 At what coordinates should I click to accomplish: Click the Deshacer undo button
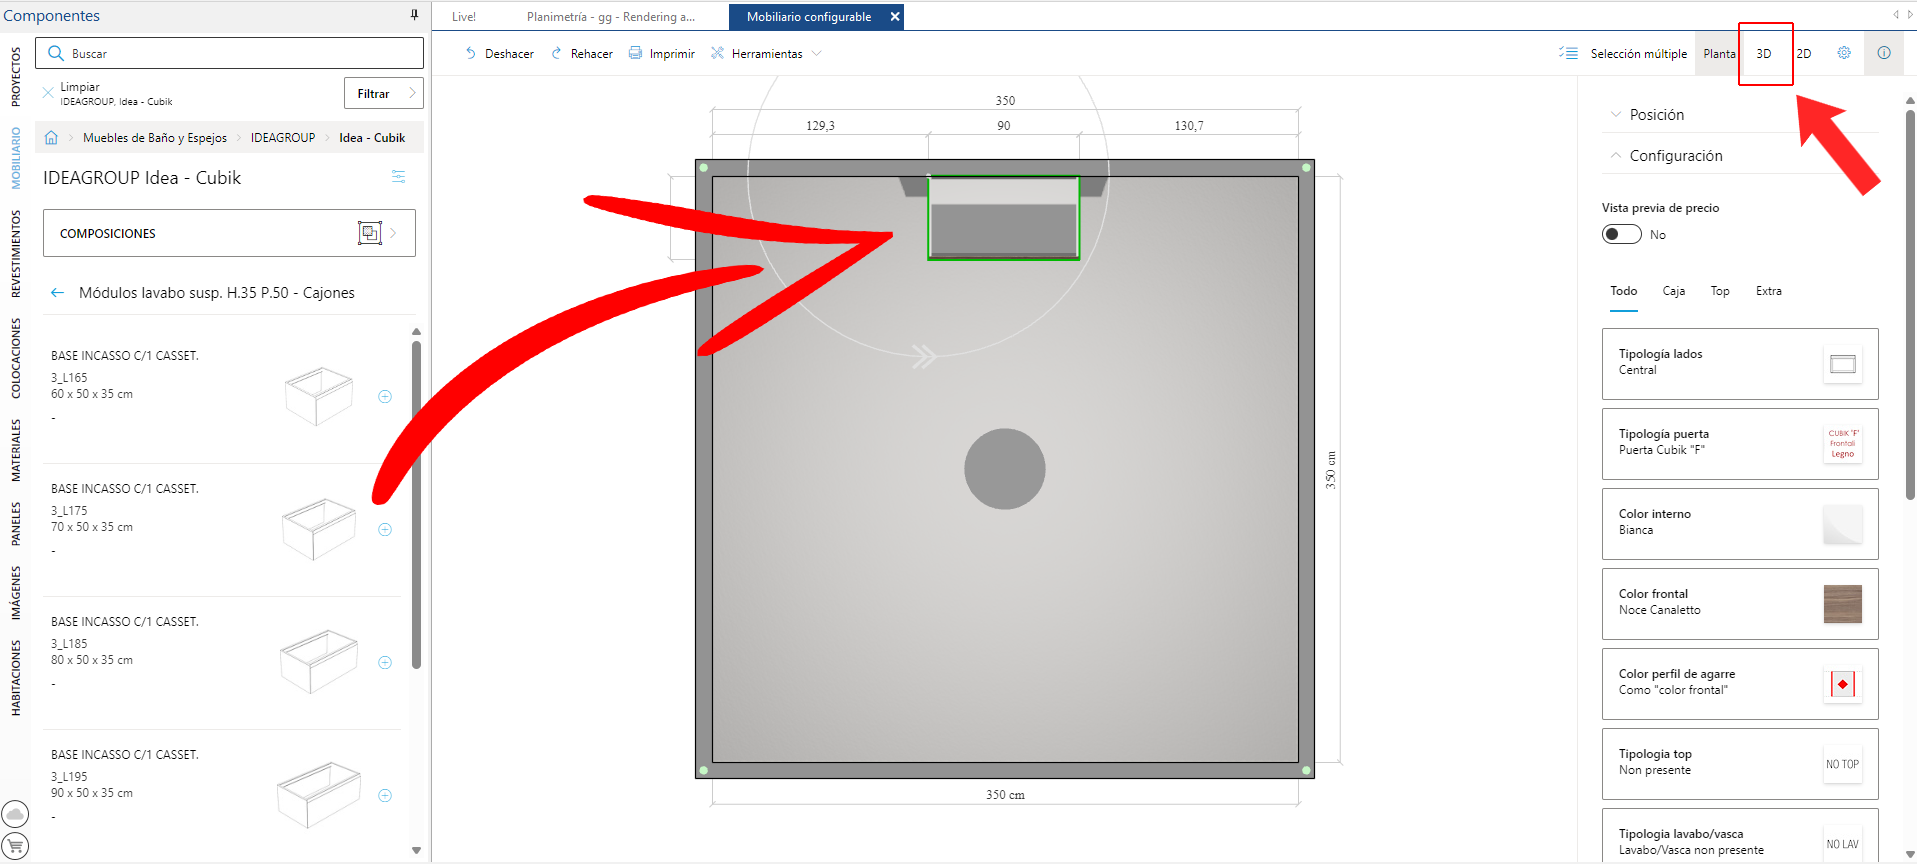click(499, 54)
